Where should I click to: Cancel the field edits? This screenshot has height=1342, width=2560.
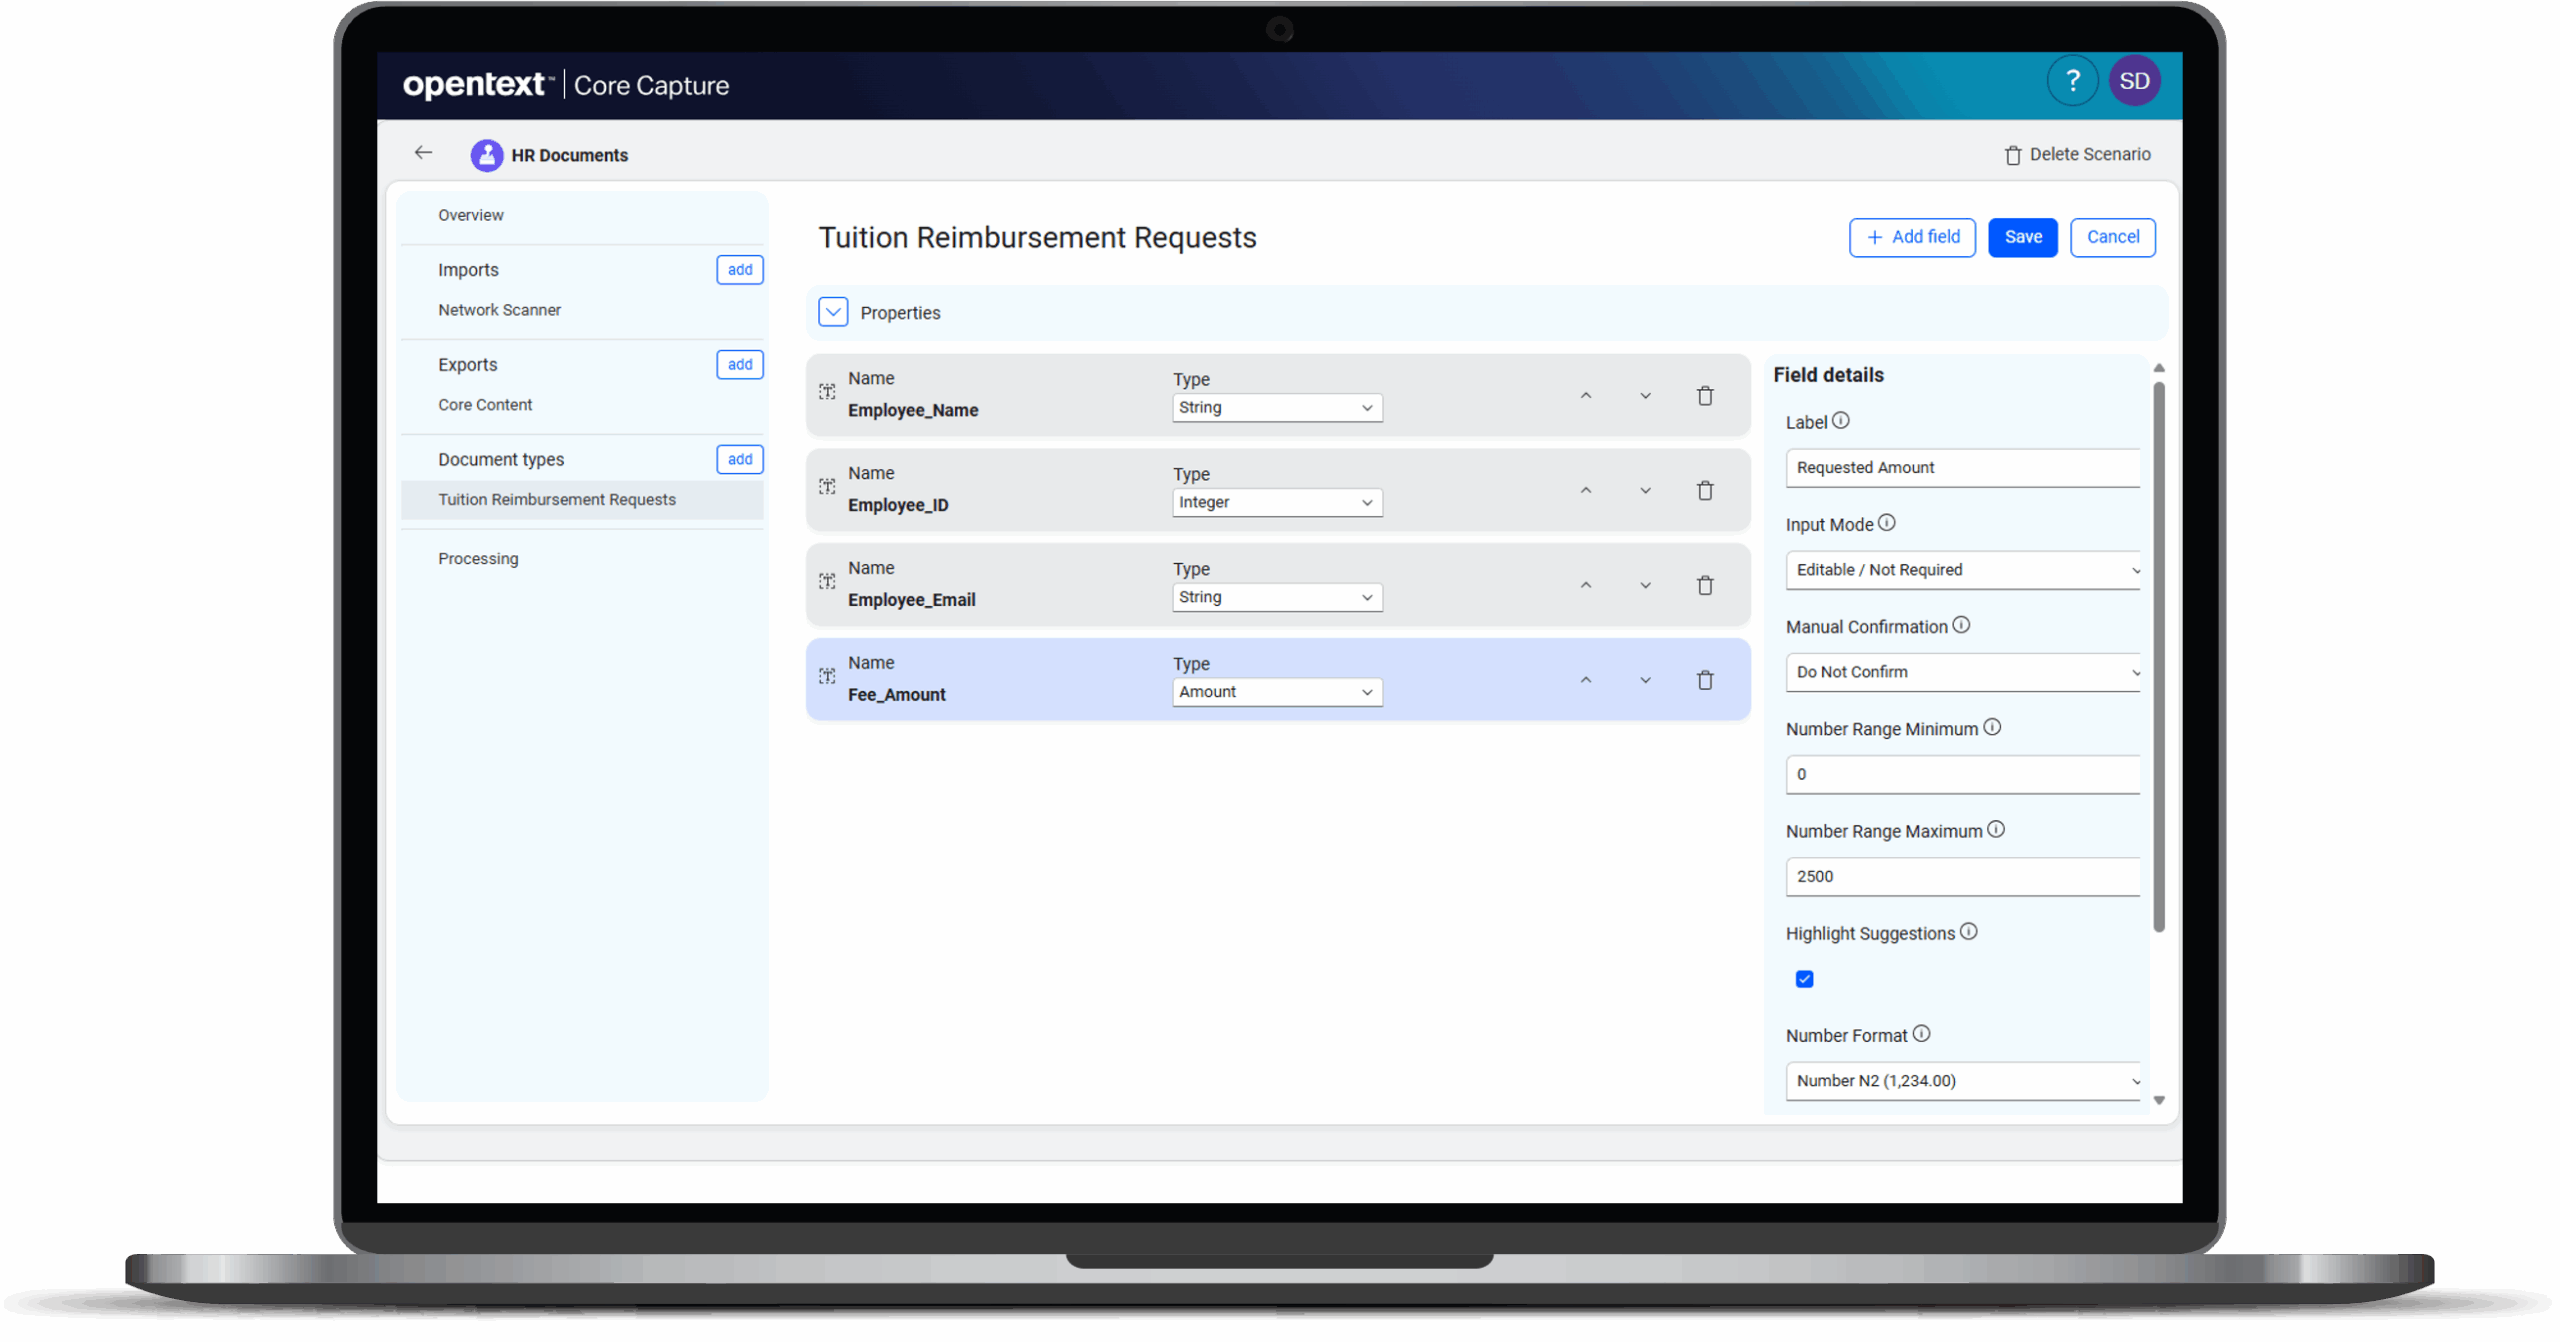(x=2112, y=237)
